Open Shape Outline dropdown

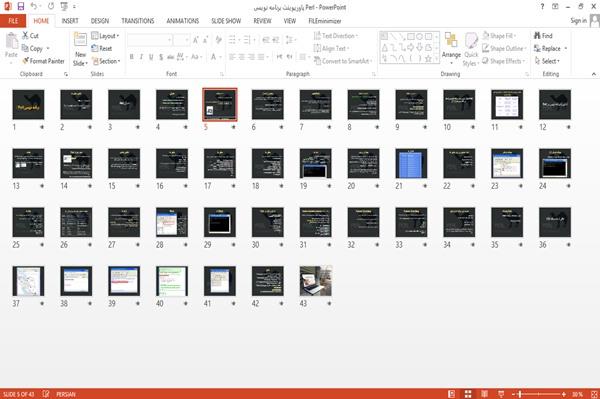point(504,48)
